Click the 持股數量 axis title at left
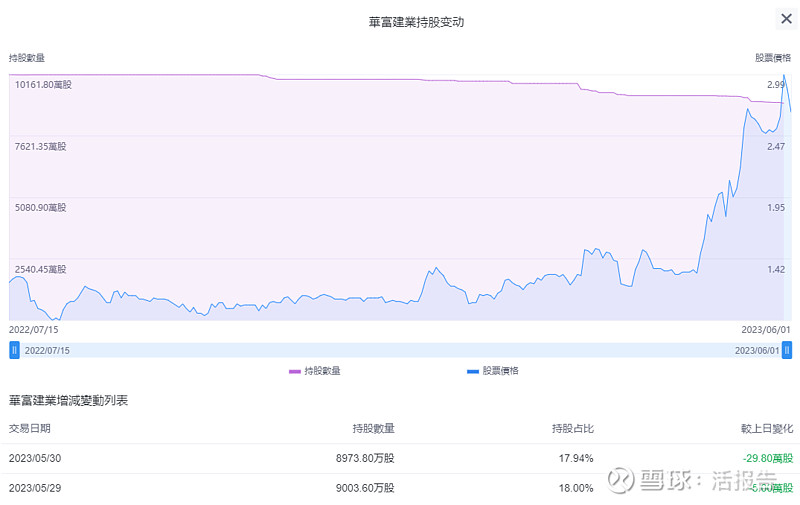 (27, 58)
